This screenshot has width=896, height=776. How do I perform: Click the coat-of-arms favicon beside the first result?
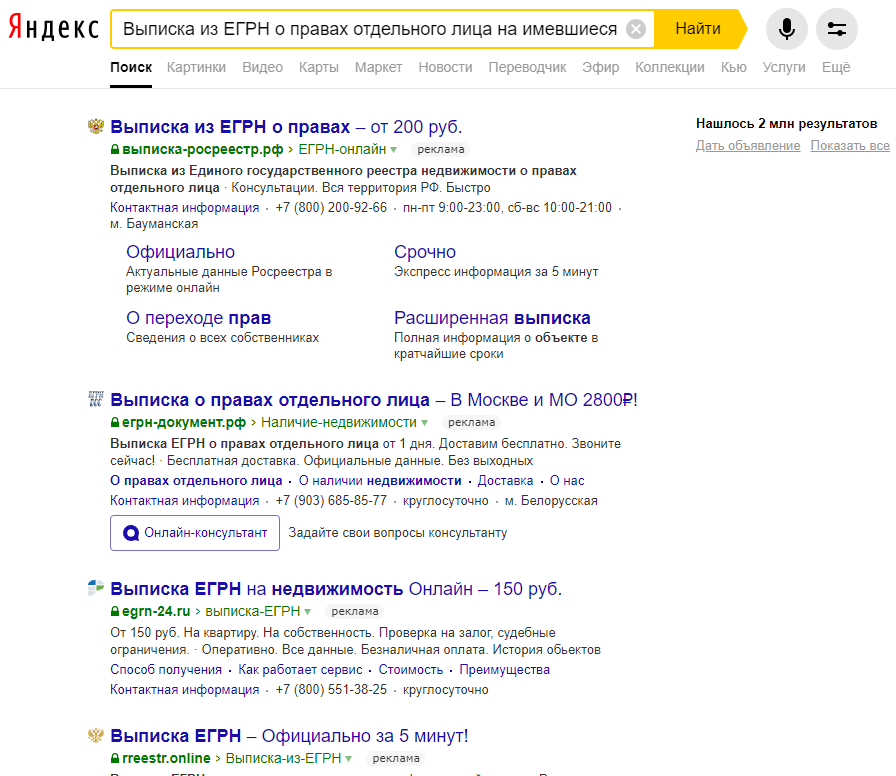[95, 127]
